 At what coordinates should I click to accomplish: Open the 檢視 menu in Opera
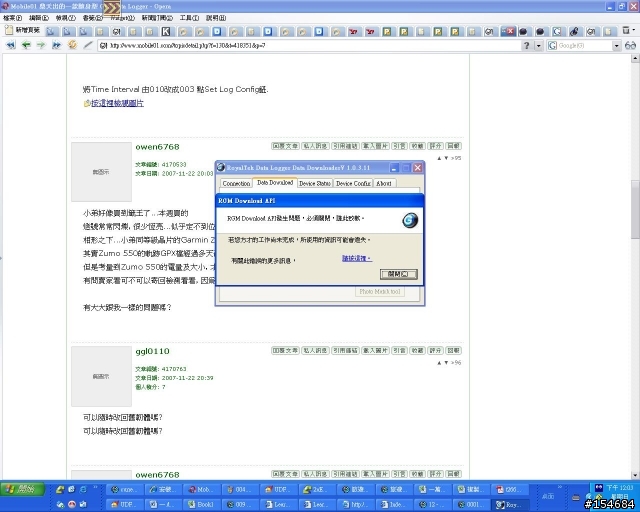click(65, 18)
